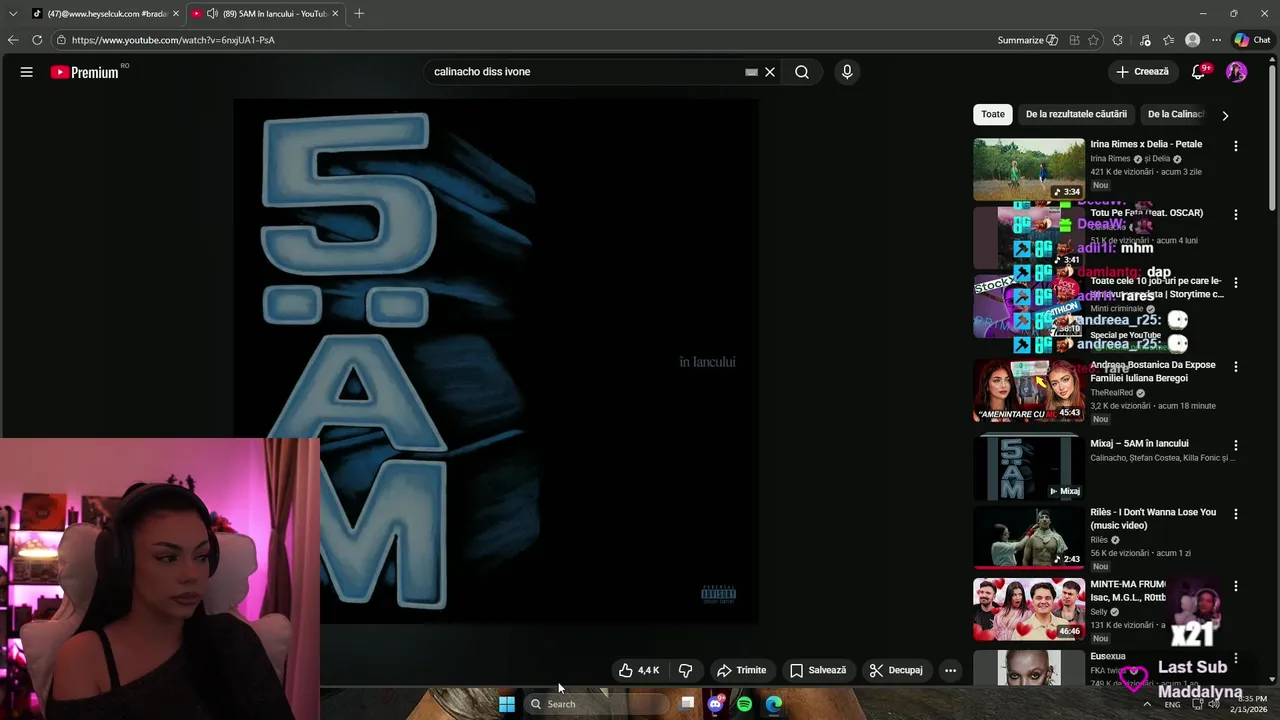Clear the search box with the X
This screenshot has height=720, width=1280.
tap(770, 72)
